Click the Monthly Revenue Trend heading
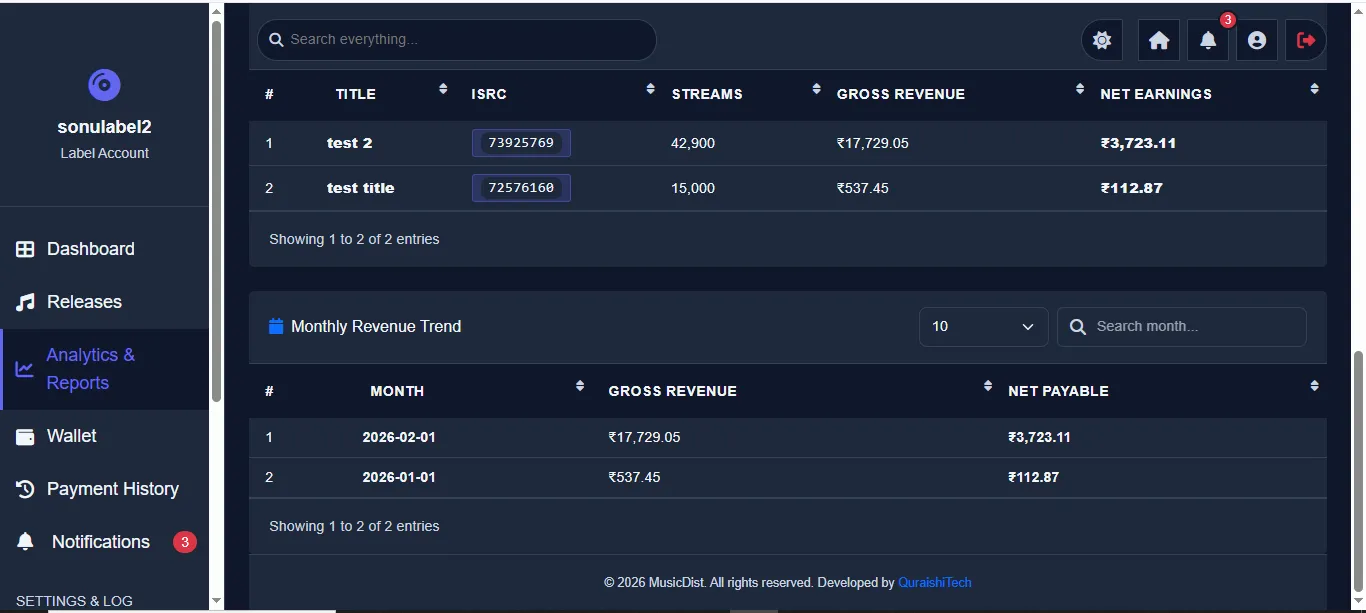 (x=376, y=326)
